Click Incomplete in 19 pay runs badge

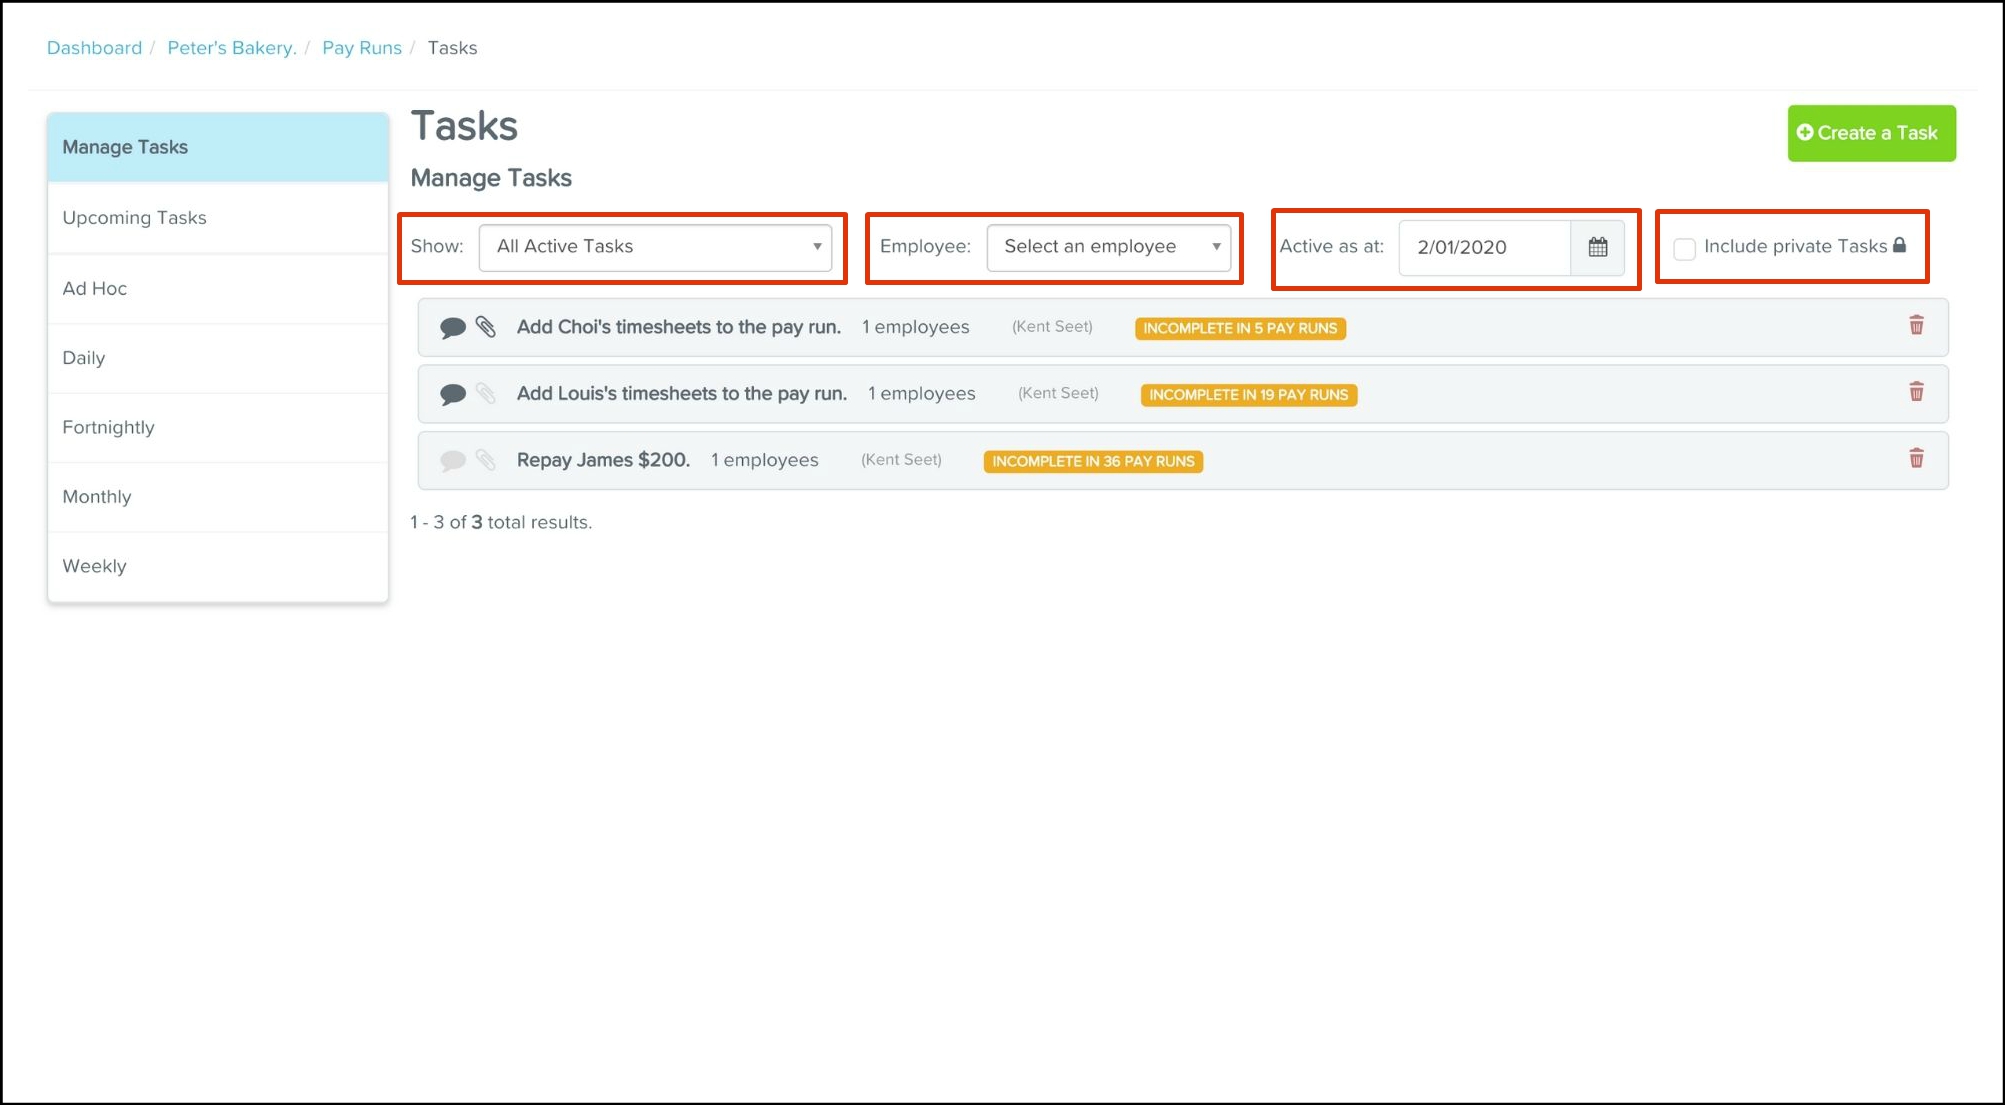tap(1248, 395)
